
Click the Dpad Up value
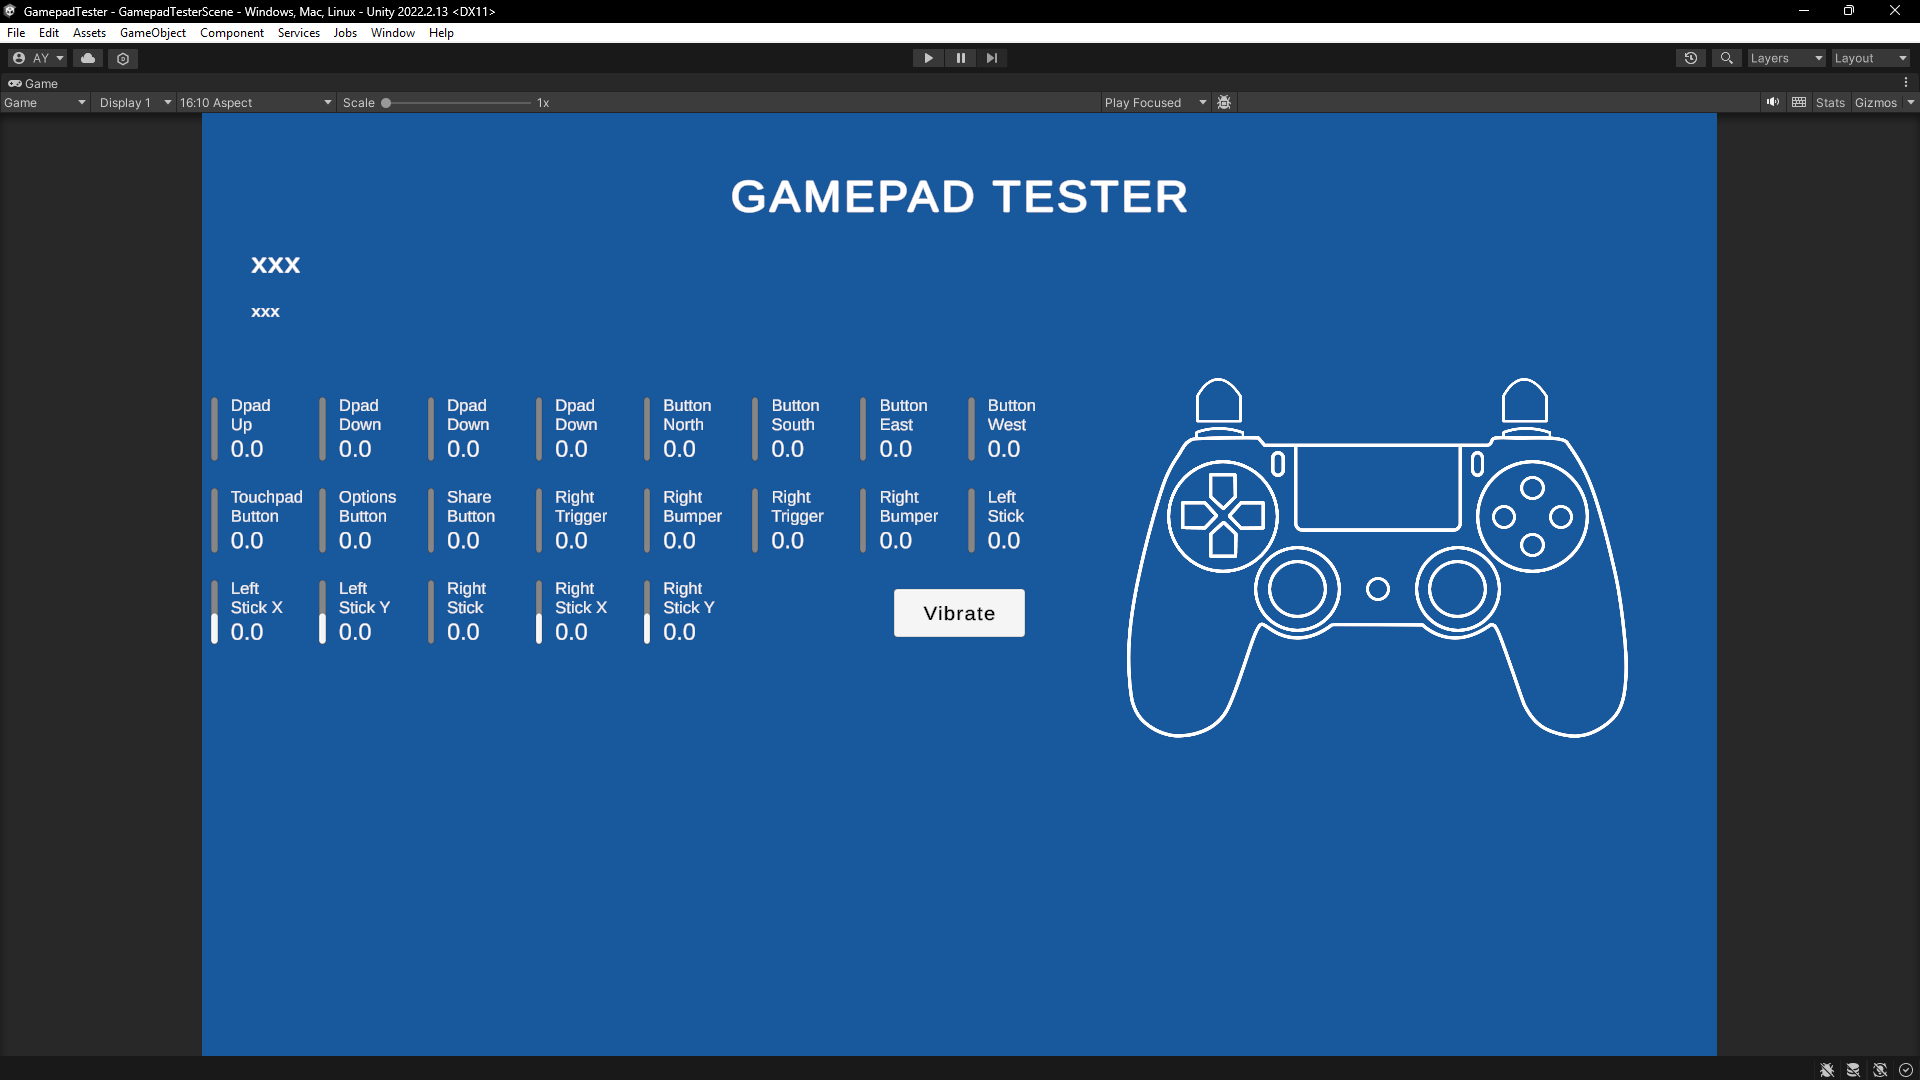point(247,450)
